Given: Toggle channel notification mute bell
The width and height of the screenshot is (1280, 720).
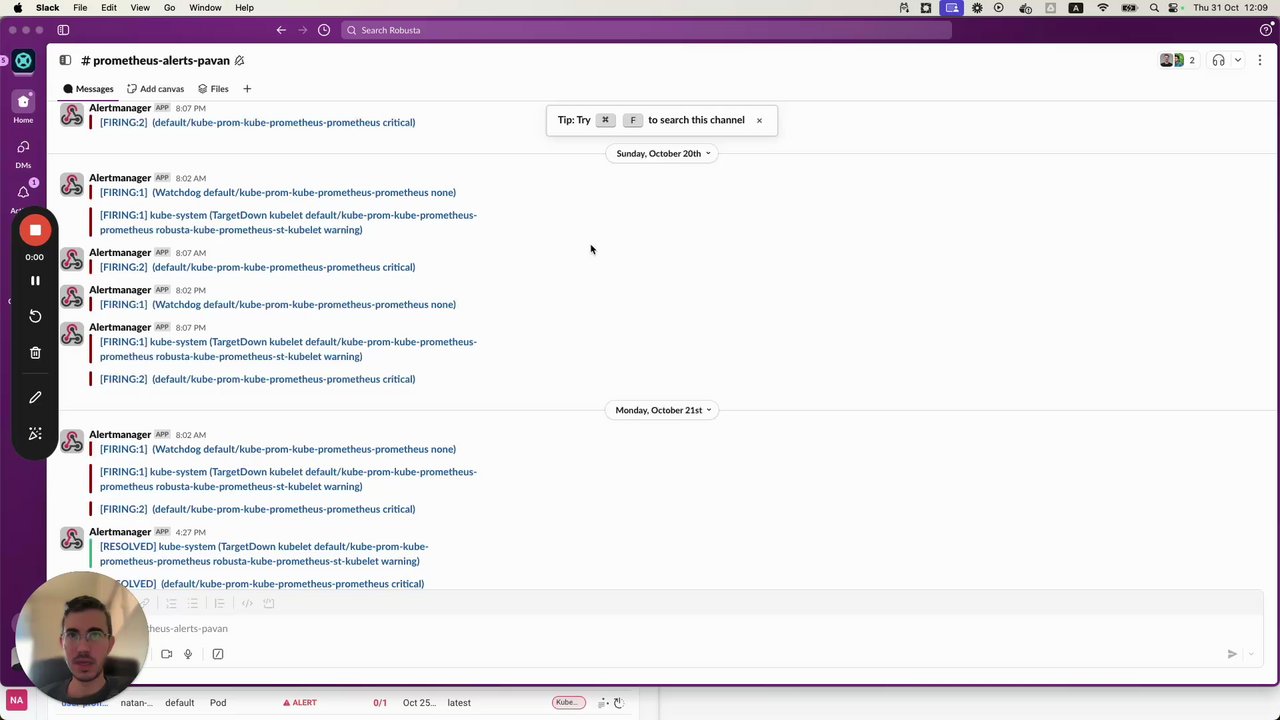Looking at the screenshot, I should pyautogui.click(x=239, y=61).
